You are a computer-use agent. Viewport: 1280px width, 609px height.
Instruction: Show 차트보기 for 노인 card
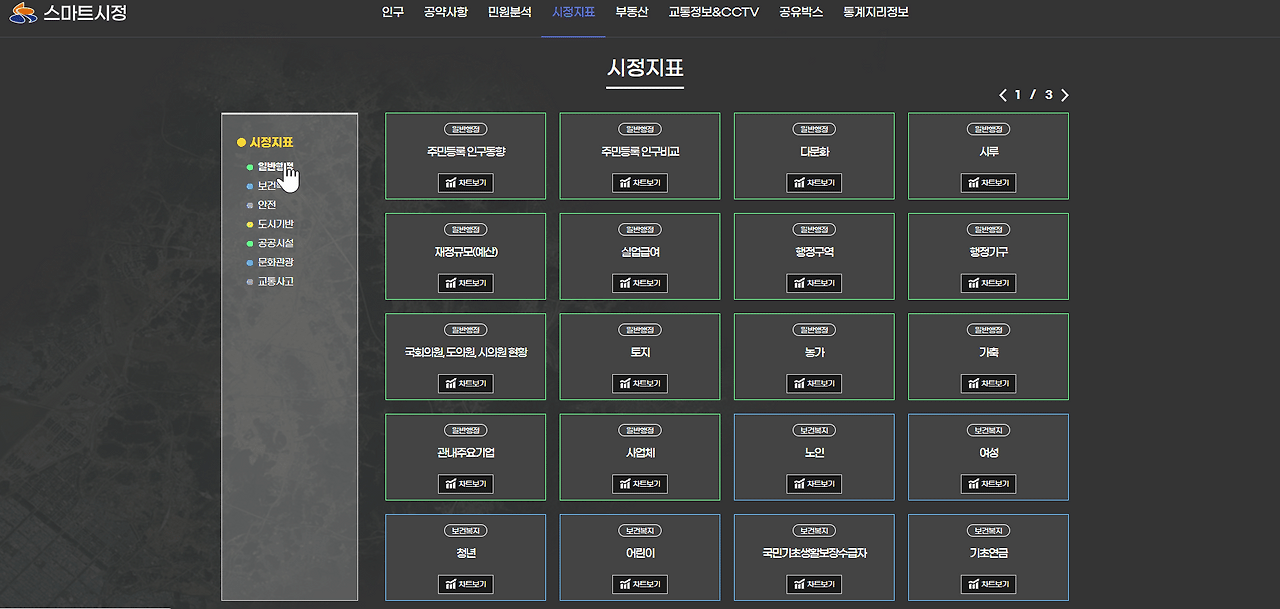coord(814,484)
